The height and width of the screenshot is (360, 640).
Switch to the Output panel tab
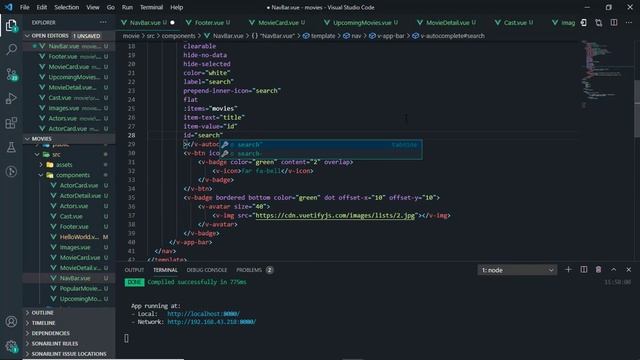(134, 270)
